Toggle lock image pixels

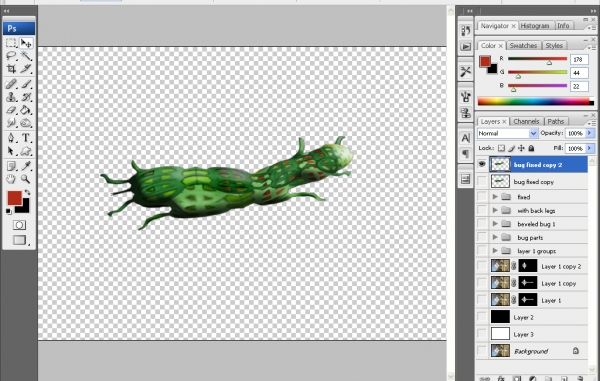(x=511, y=148)
